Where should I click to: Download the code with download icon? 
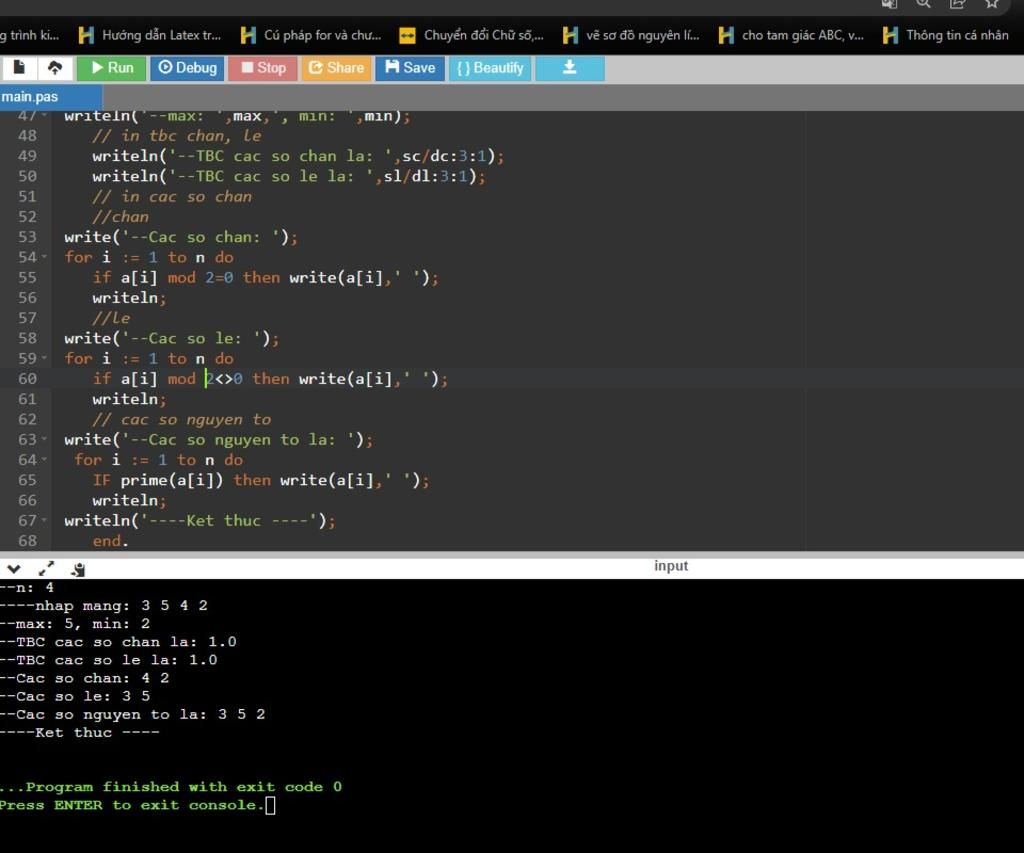569,68
